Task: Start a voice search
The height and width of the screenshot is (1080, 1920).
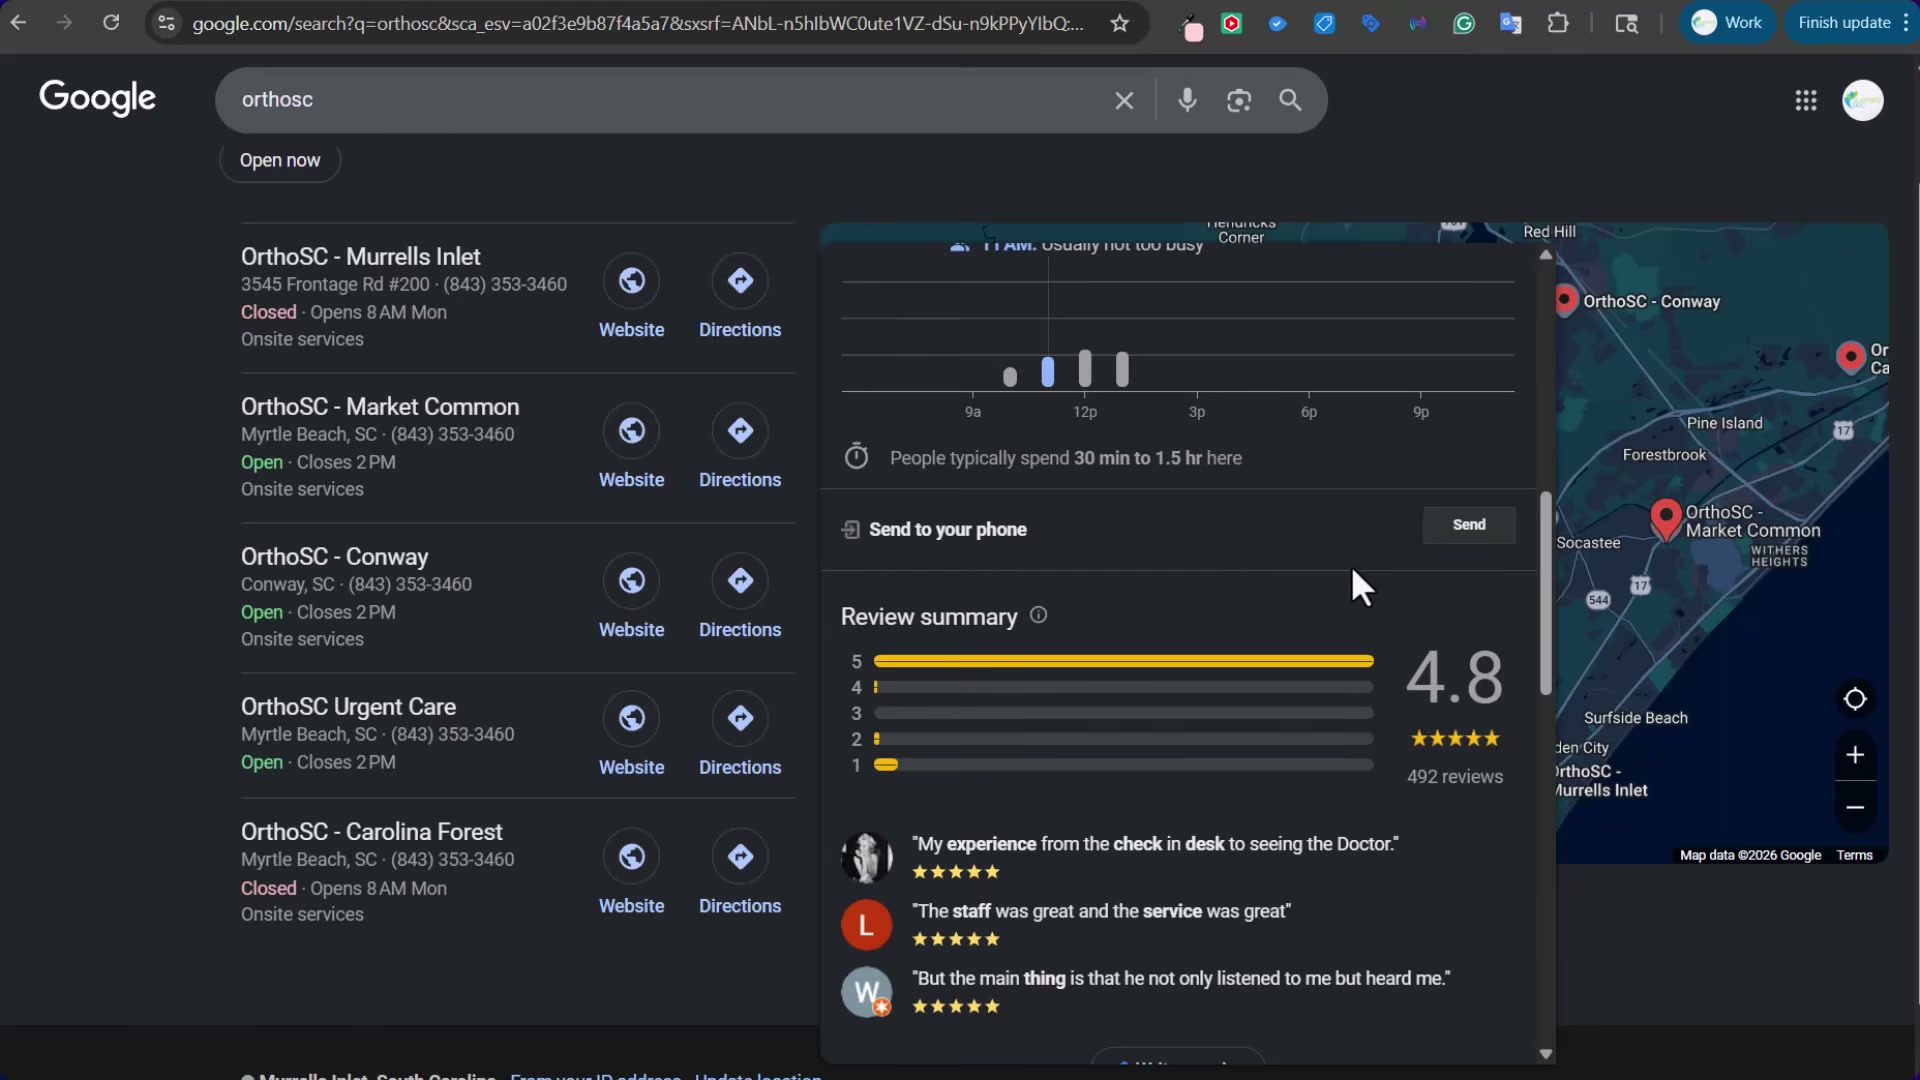Action: coord(1187,100)
